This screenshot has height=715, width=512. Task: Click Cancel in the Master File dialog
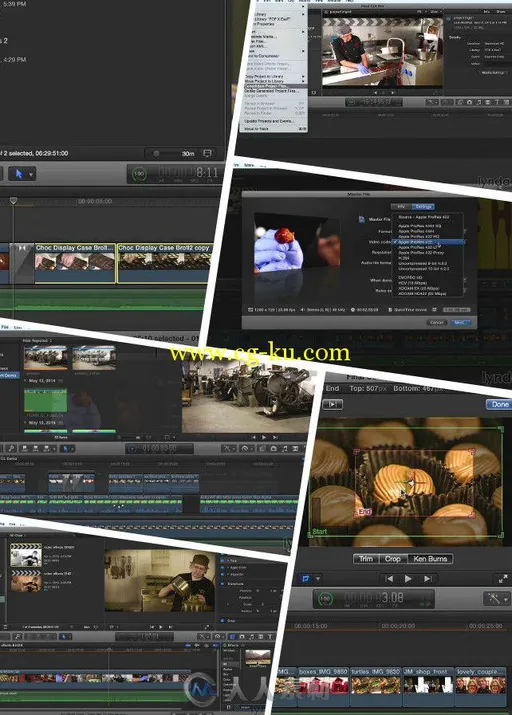[x=436, y=322]
